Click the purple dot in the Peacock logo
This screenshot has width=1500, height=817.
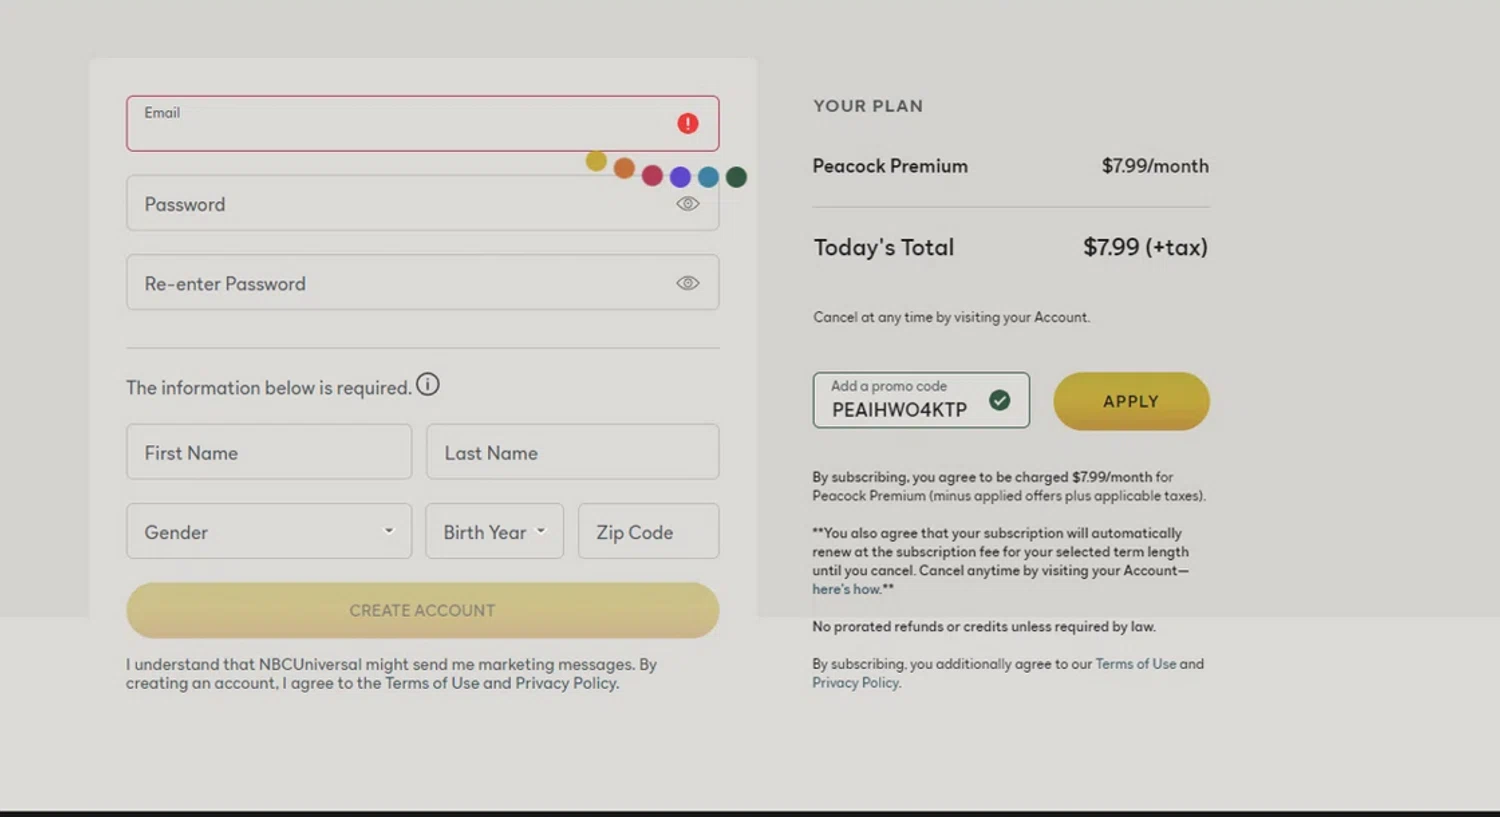coord(680,177)
